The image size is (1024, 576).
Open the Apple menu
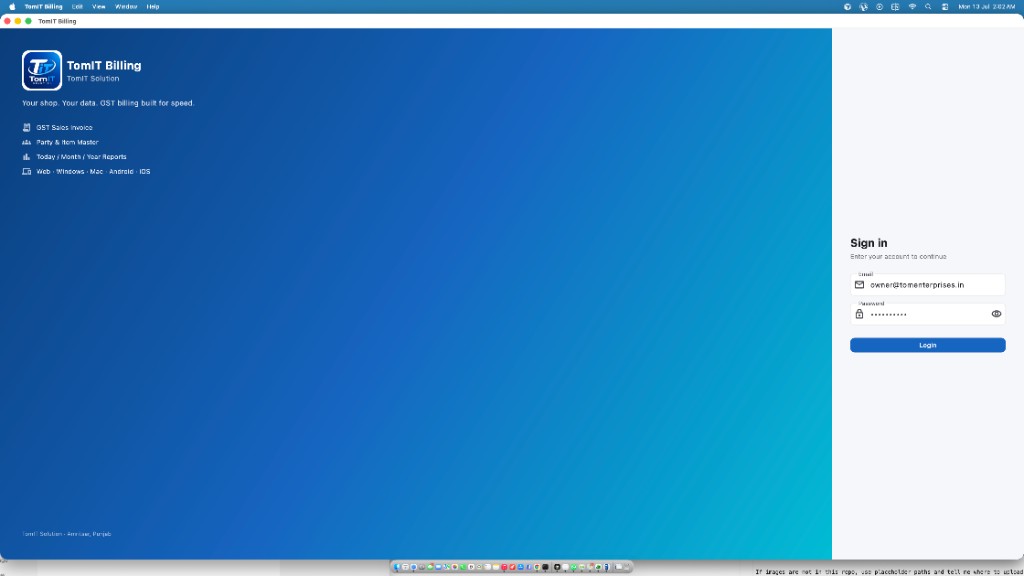tap(12, 7)
